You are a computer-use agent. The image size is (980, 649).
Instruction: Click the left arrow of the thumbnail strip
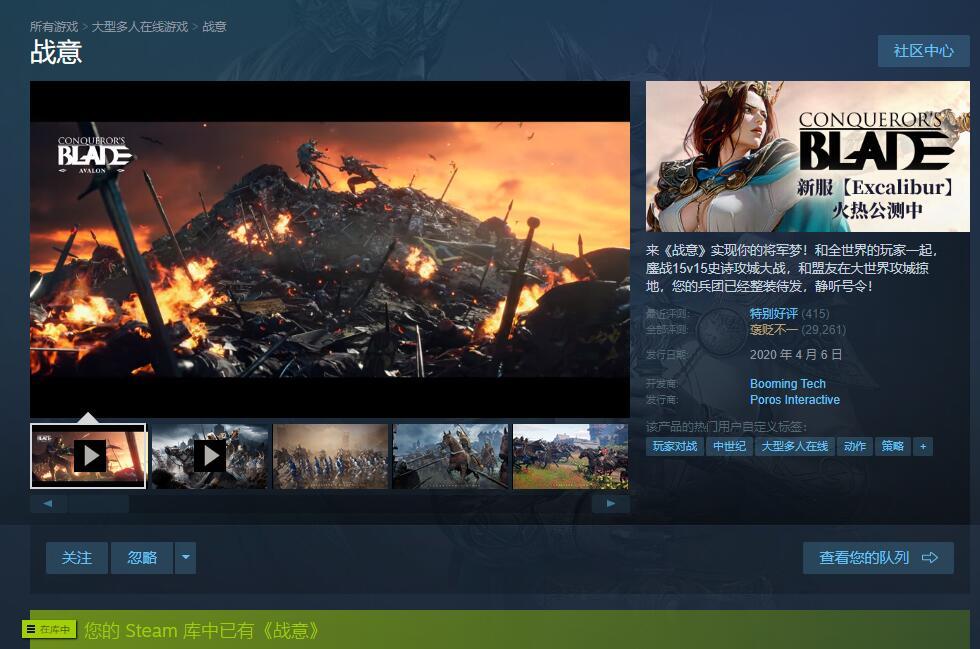48,503
